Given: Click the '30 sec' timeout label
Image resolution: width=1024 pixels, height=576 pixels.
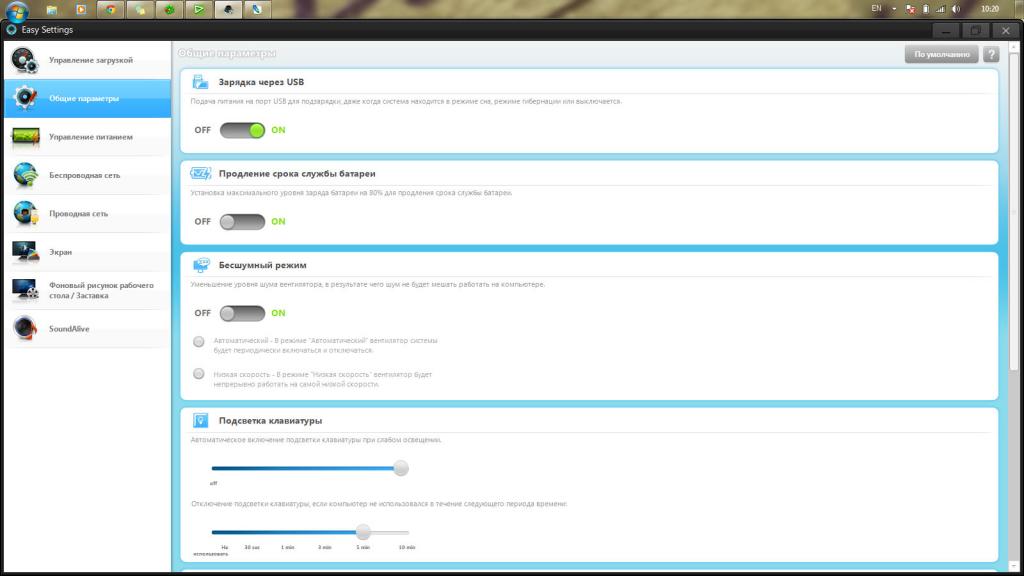Looking at the screenshot, I should [252, 547].
